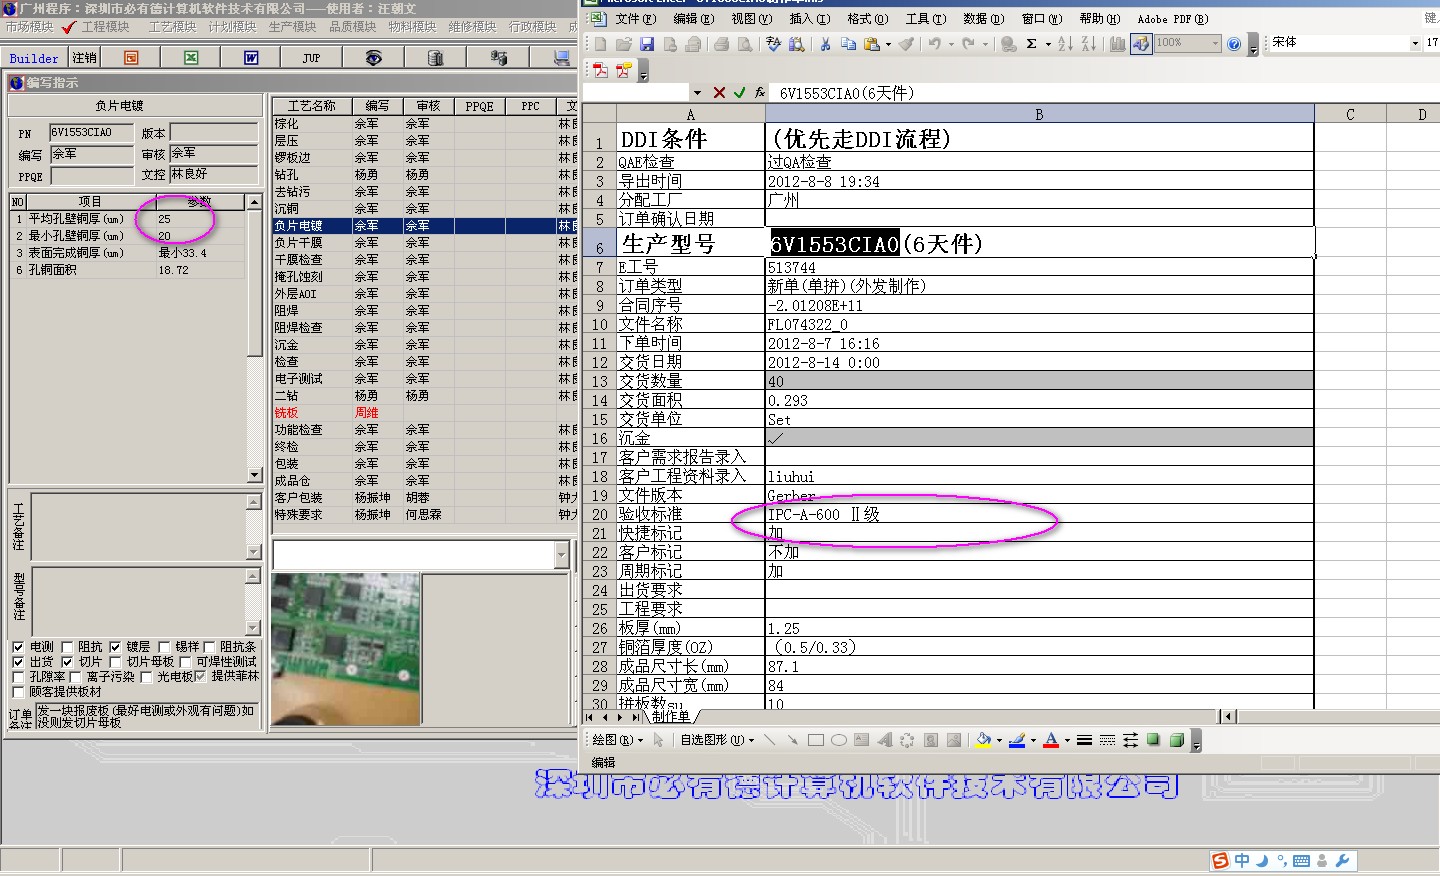Click the Word icon in the Builder toolbar
The height and width of the screenshot is (876, 1440).
tap(251, 58)
